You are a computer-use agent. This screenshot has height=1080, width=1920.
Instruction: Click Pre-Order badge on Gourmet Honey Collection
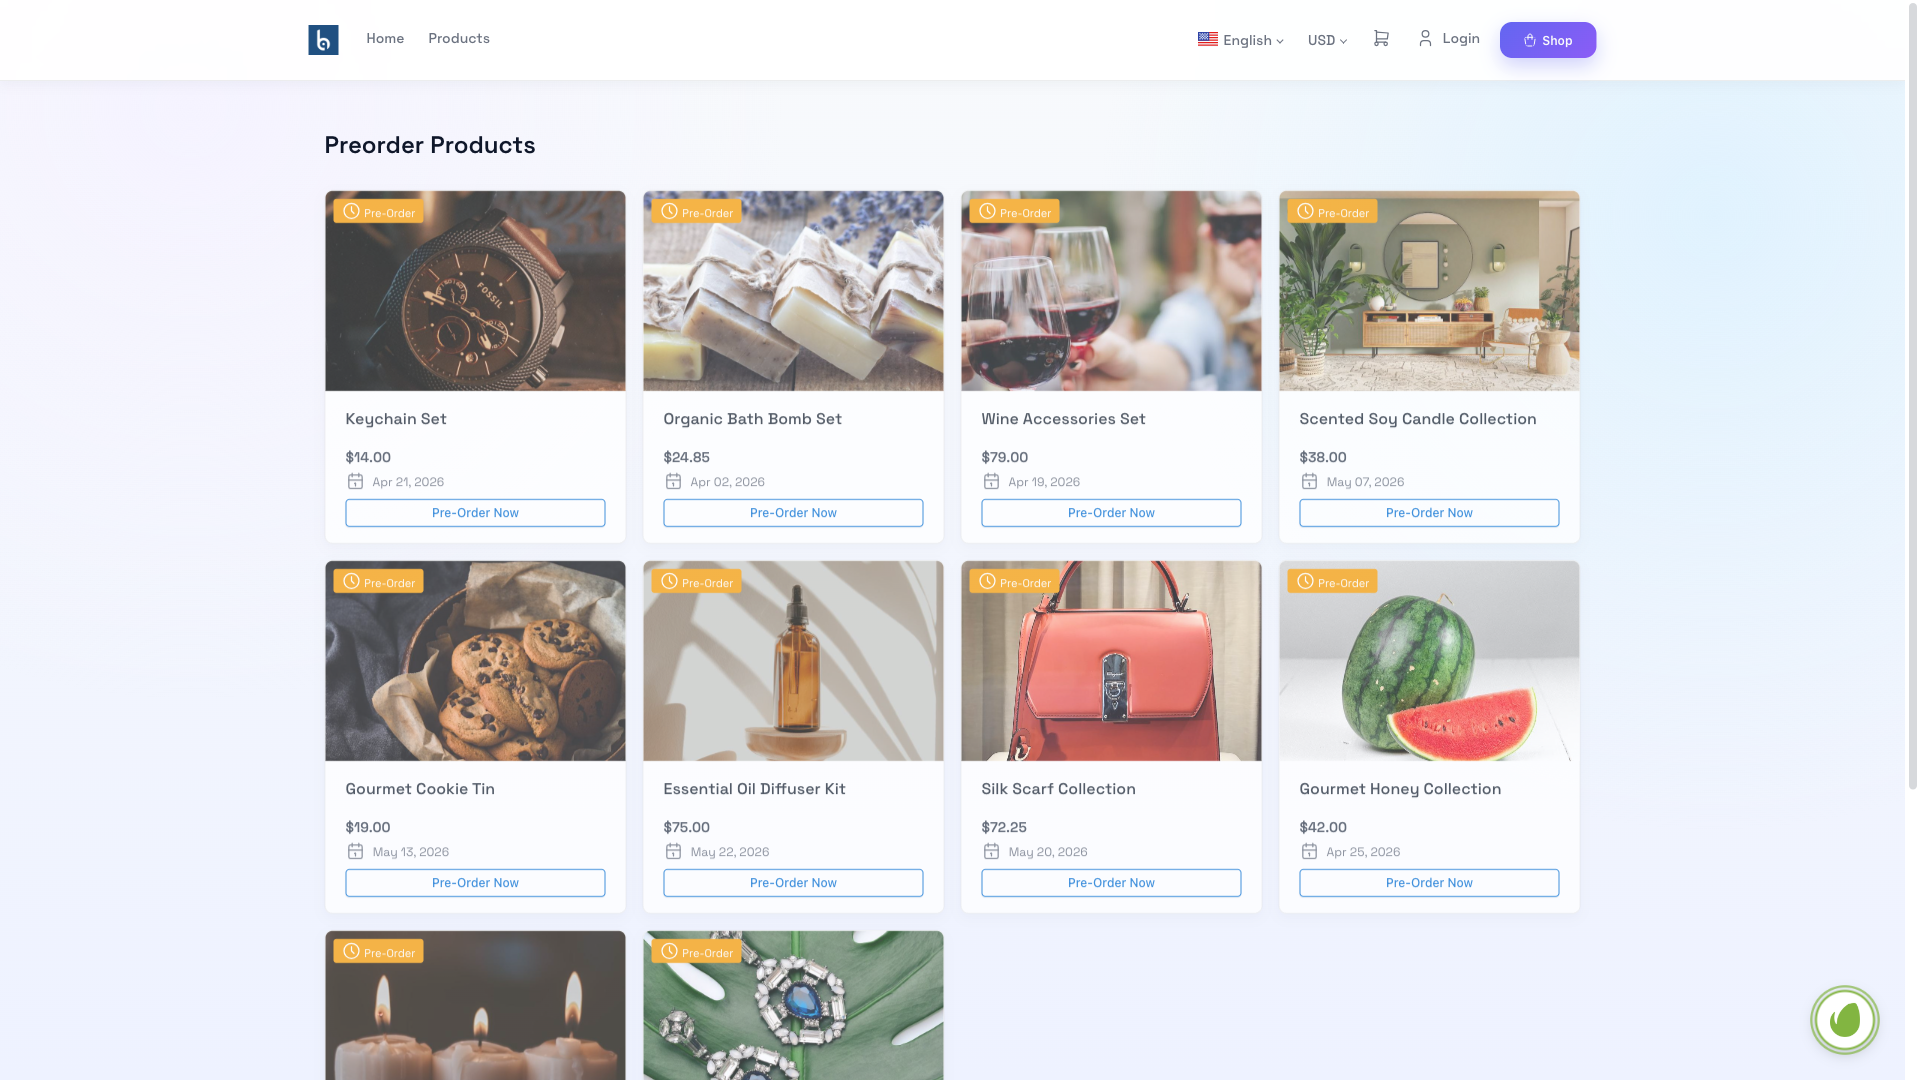pos(1332,582)
